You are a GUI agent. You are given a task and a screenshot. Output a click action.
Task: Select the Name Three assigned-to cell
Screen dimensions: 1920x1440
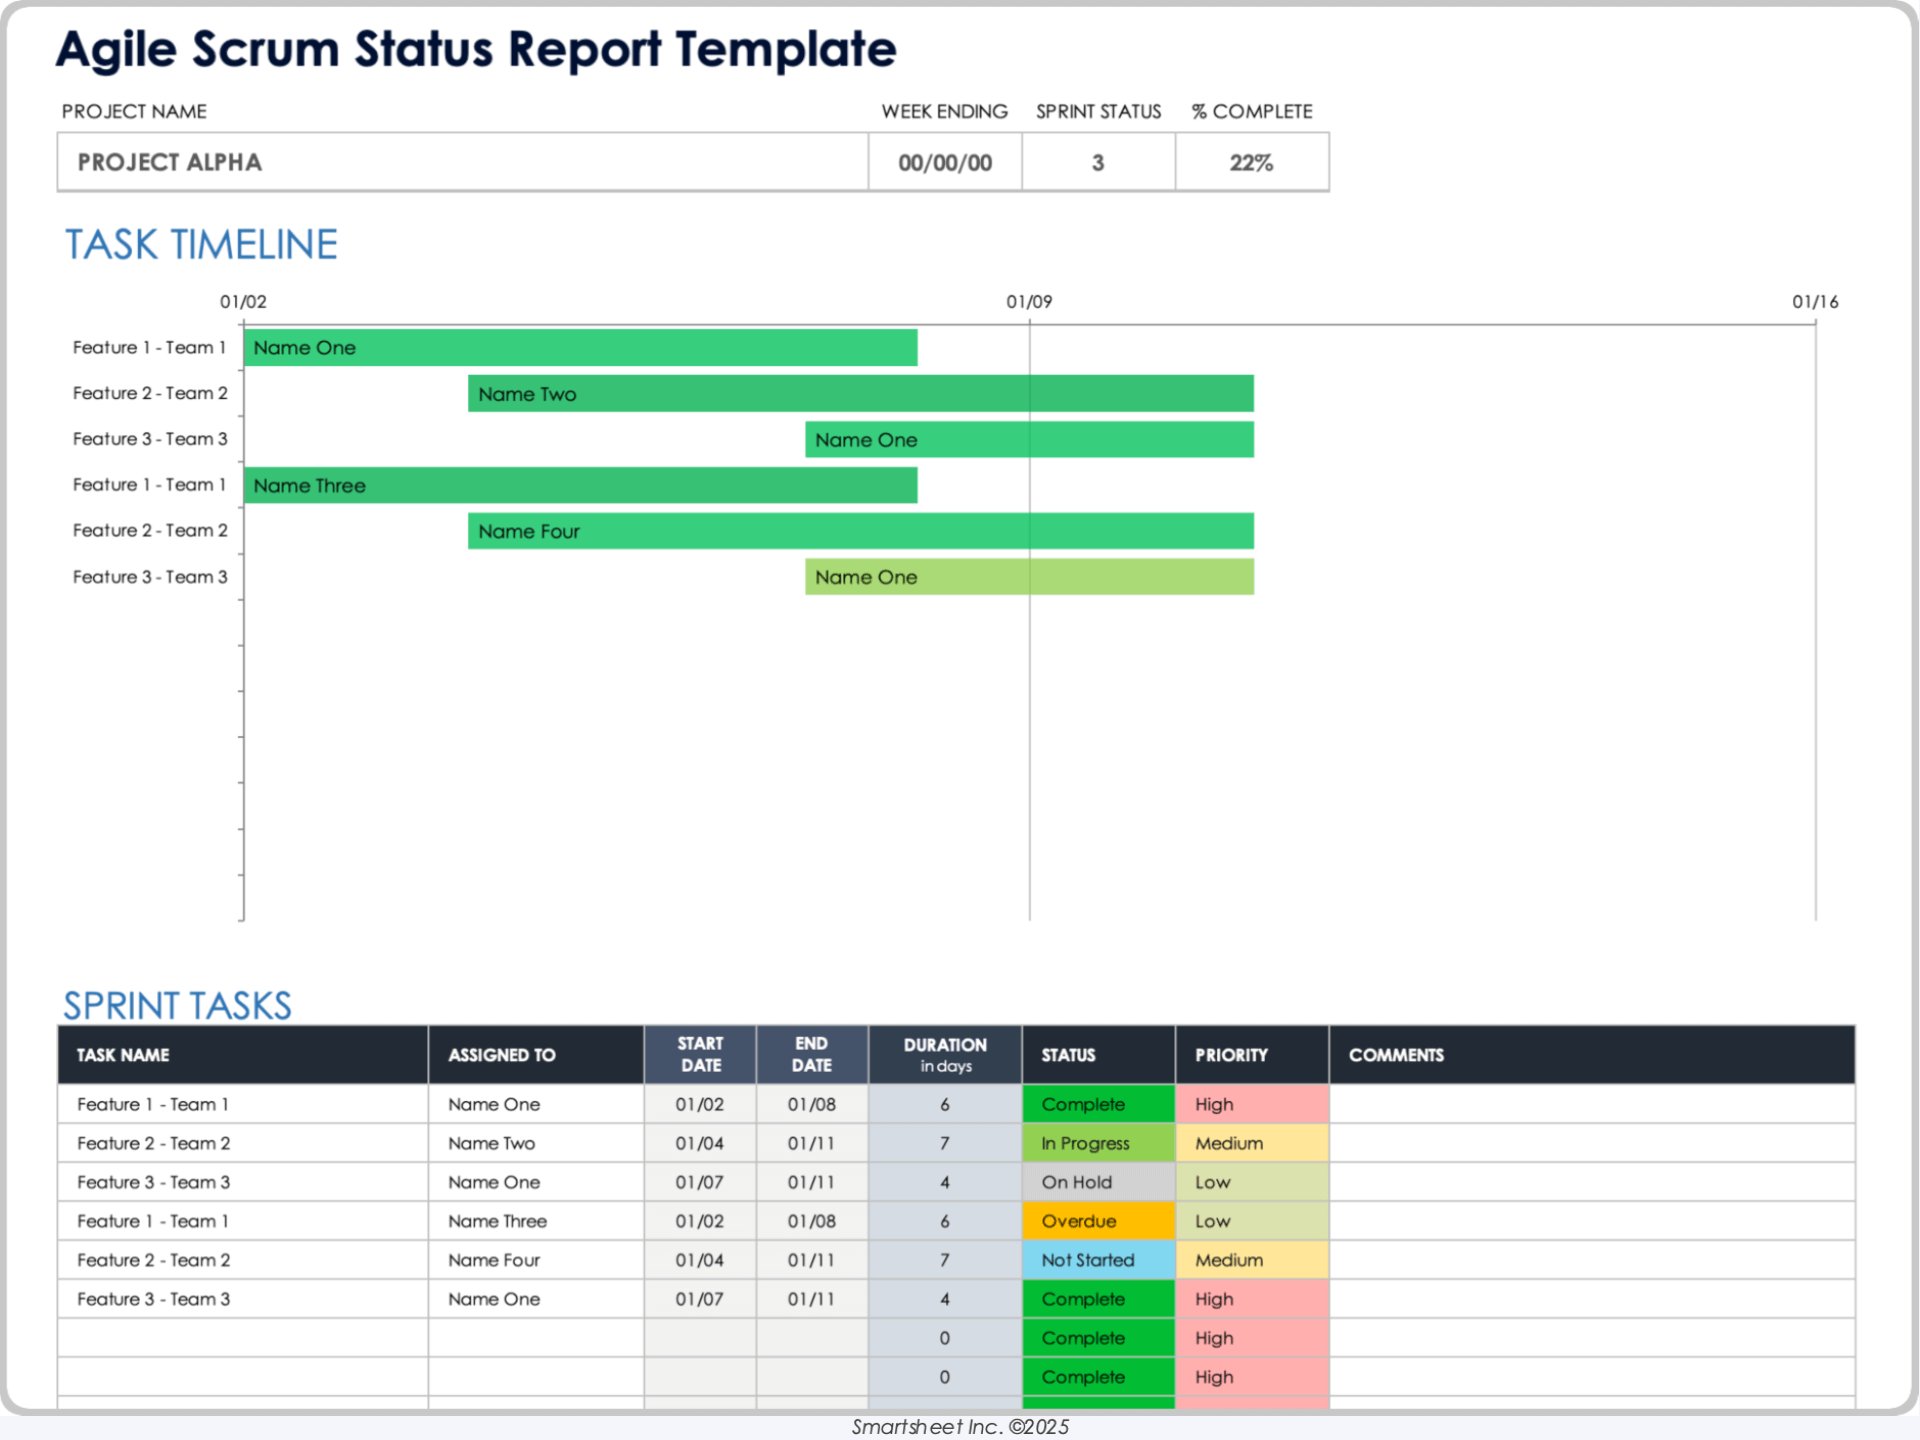click(535, 1221)
